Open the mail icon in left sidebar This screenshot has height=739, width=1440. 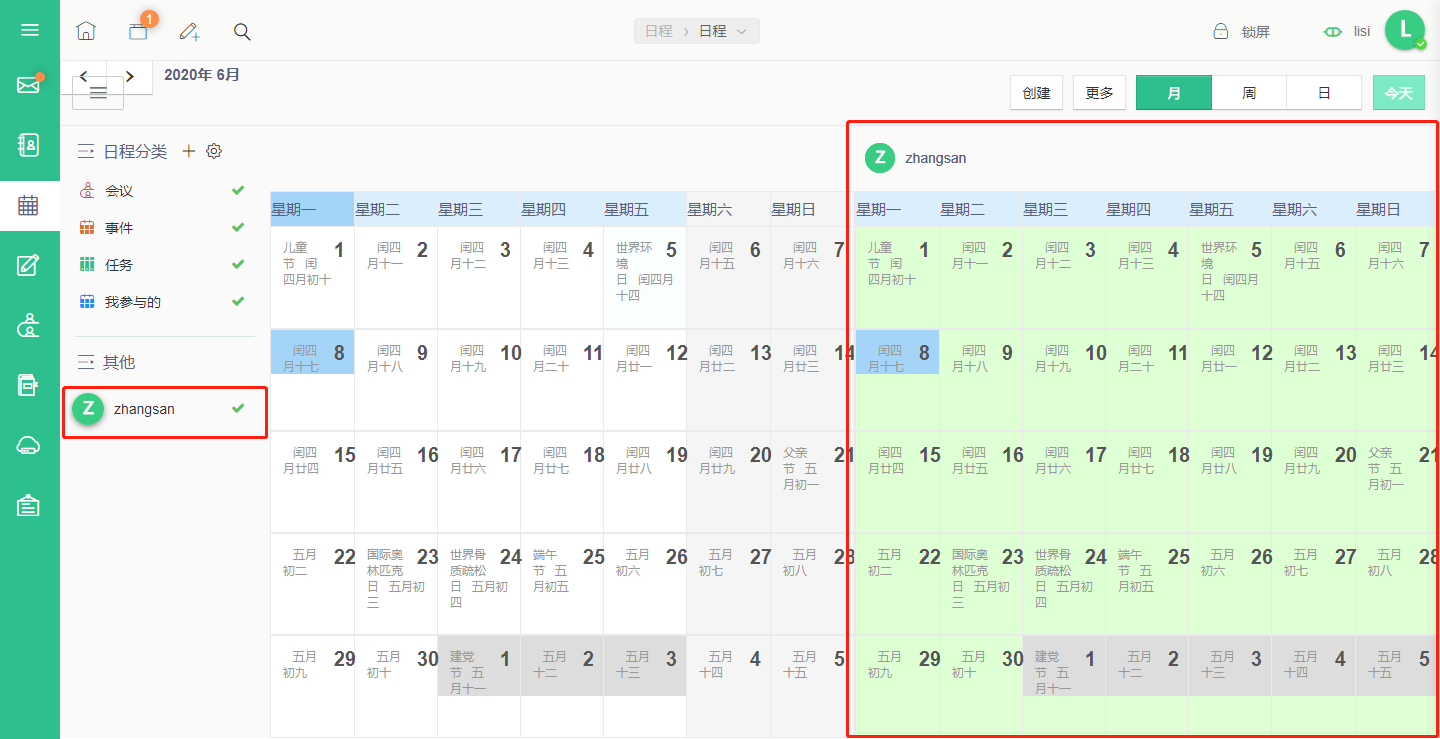[29, 85]
